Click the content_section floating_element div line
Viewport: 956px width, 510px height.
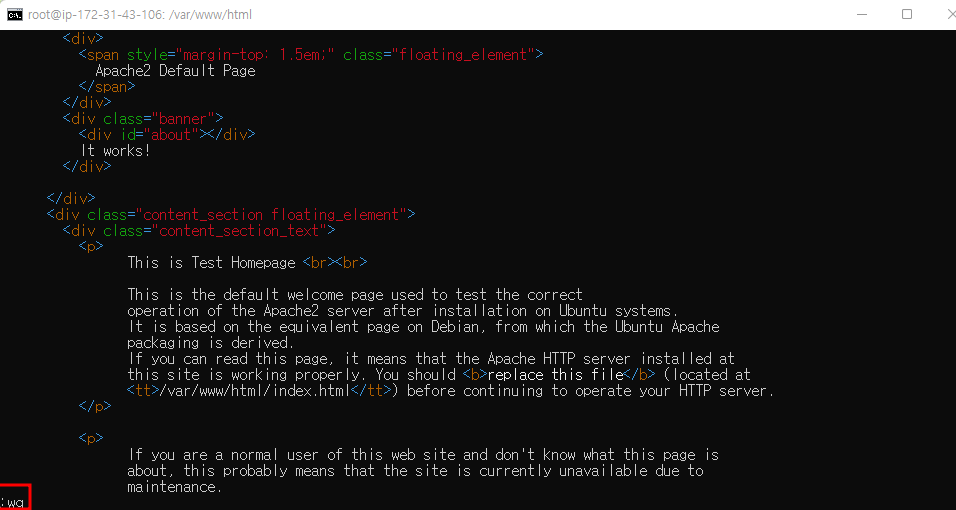231,214
